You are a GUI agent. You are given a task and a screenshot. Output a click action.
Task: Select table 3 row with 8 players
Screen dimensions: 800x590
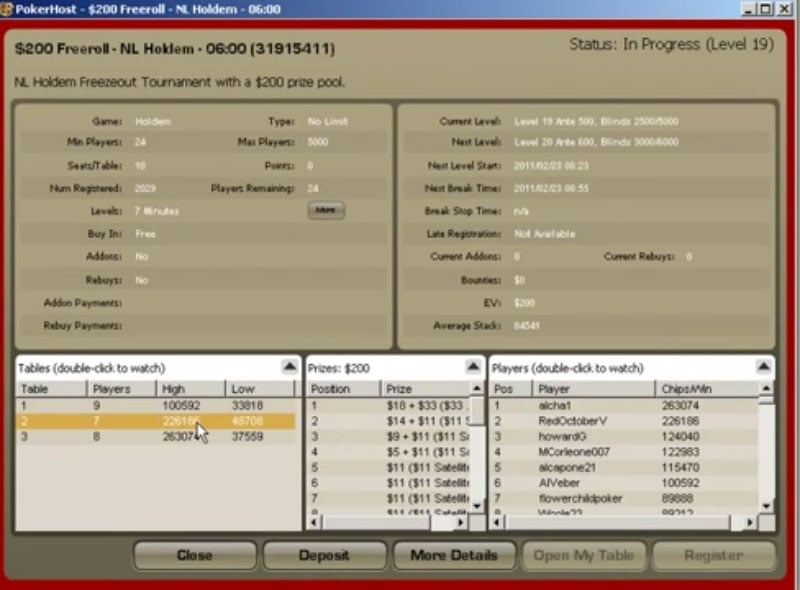(156, 437)
